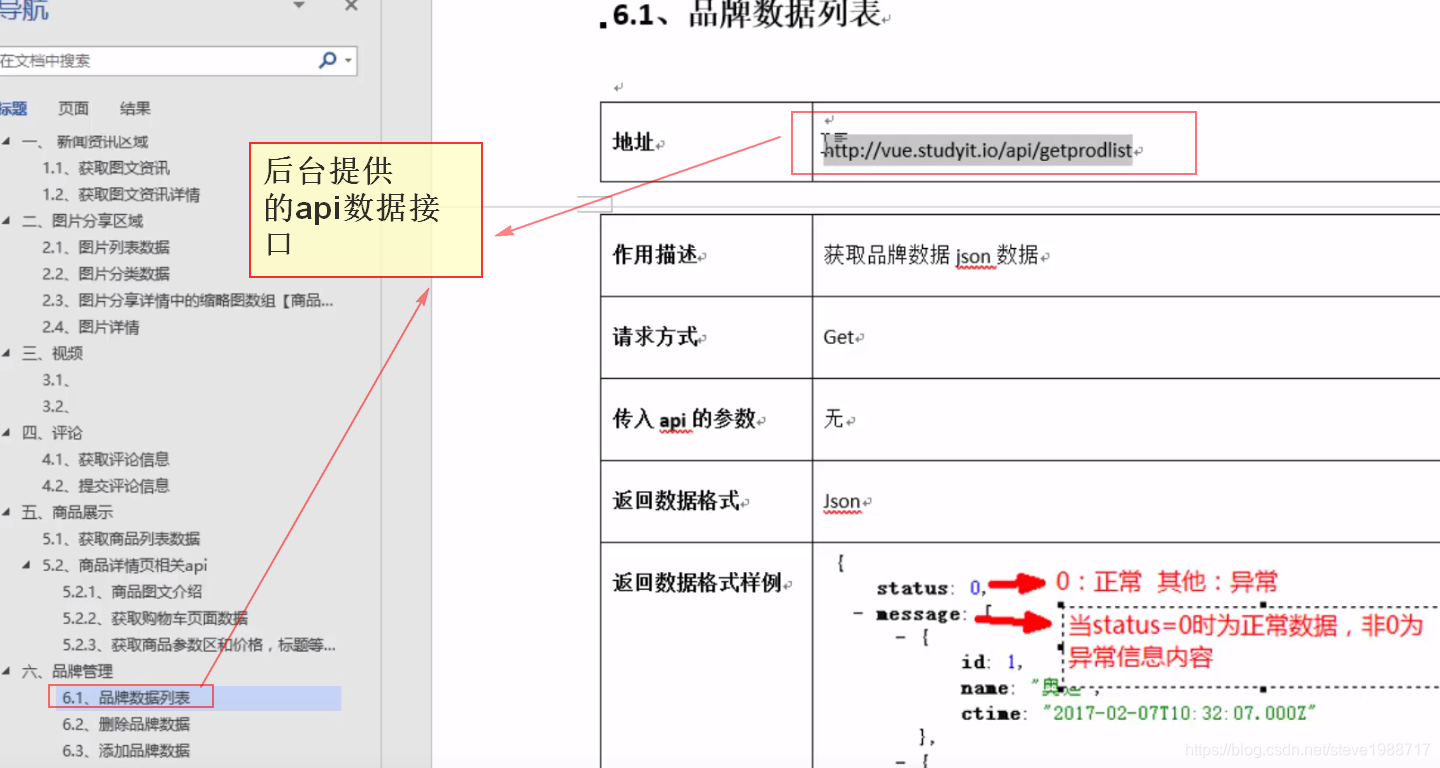This screenshot has height=768, width=1440.
Task: Click the 返回数据格式 table cell
Action: coord(706,501)
